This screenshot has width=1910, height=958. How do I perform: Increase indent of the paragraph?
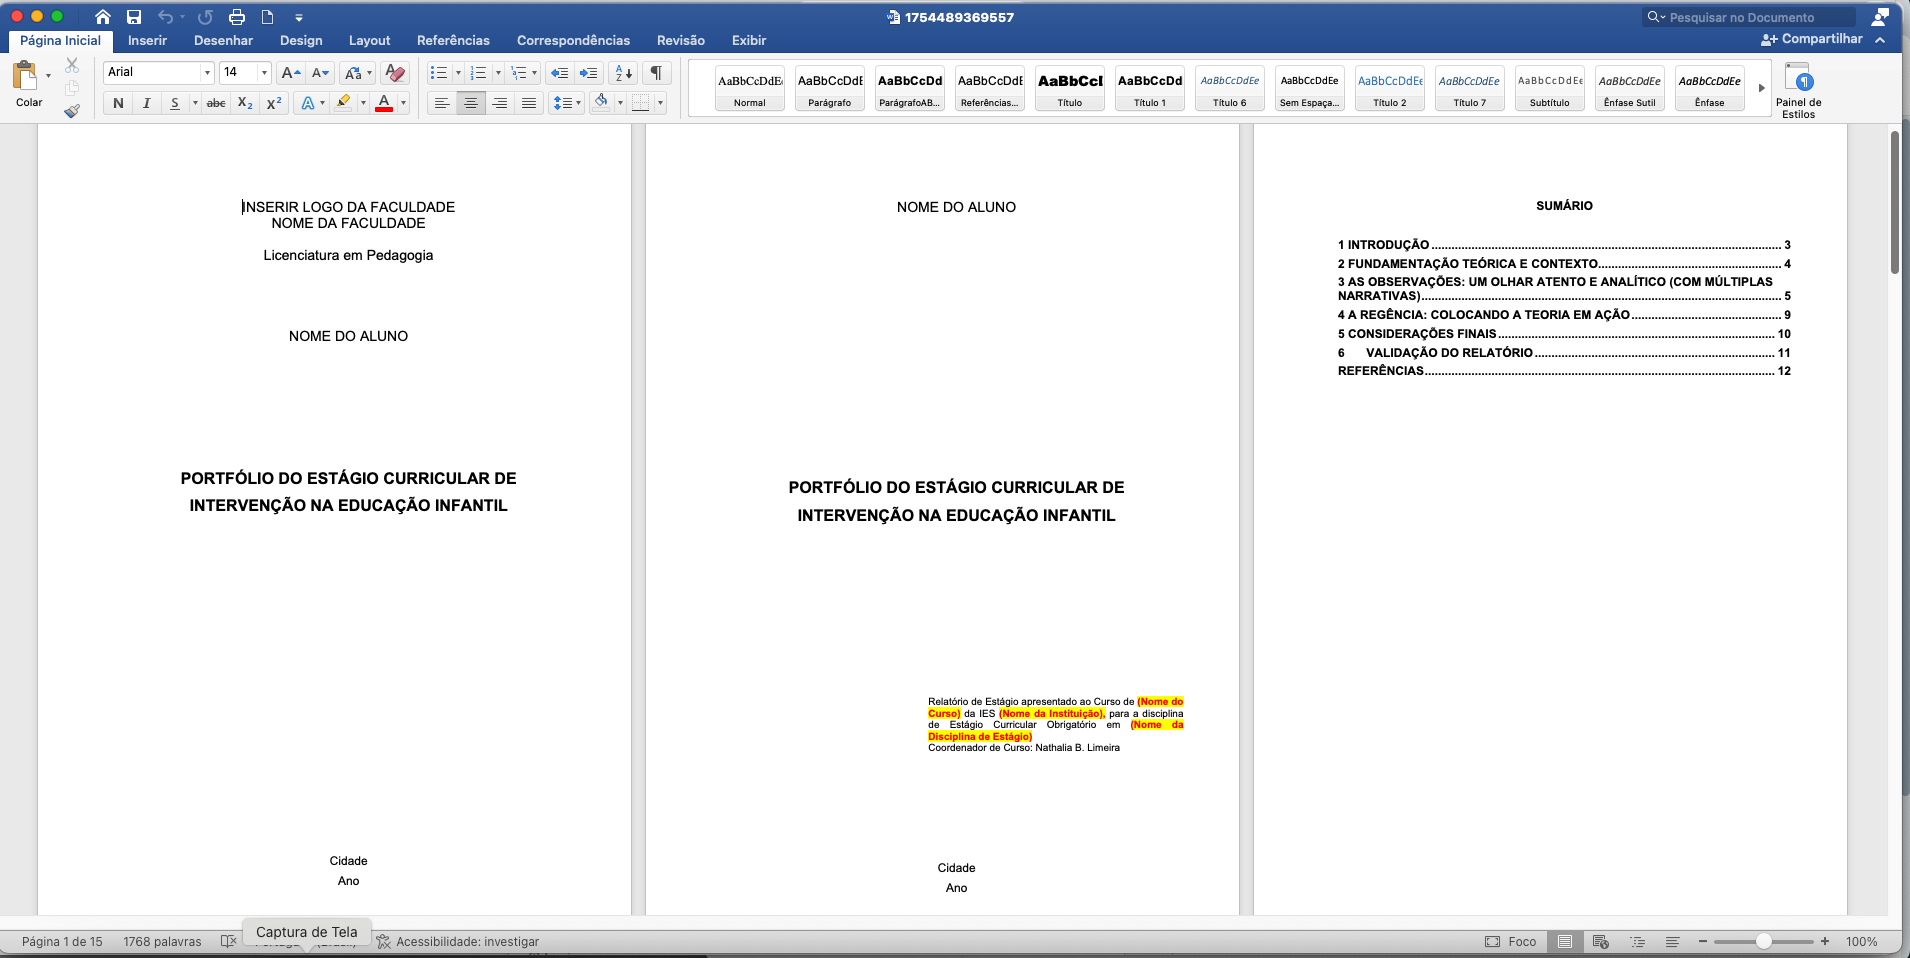[x=589, y=73]
